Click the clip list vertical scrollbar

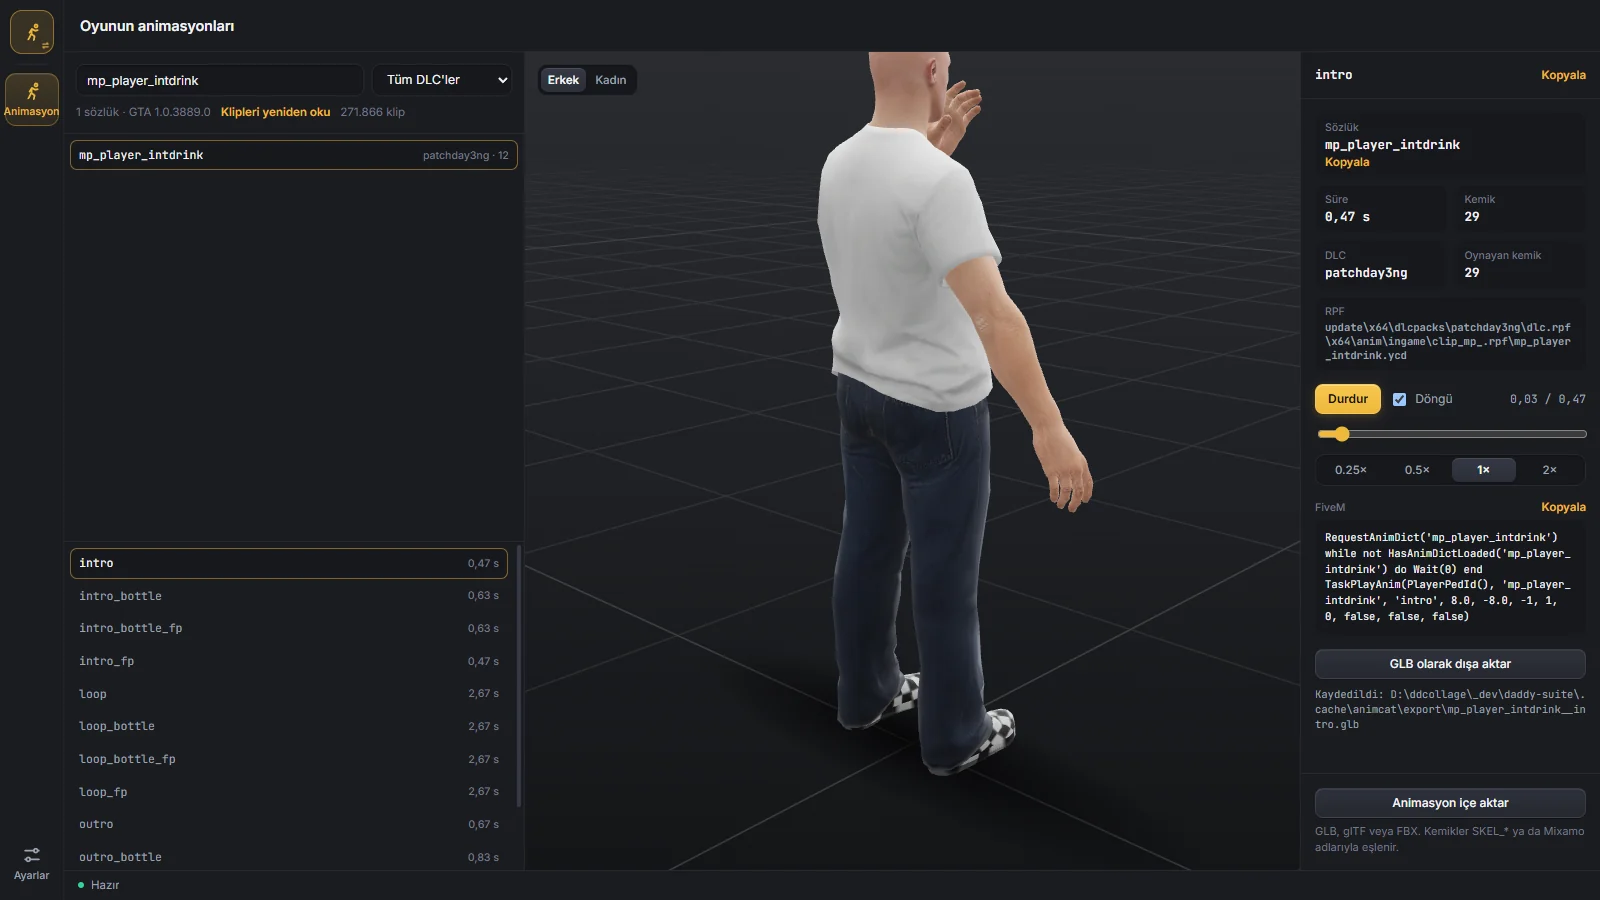pos(519,677)
